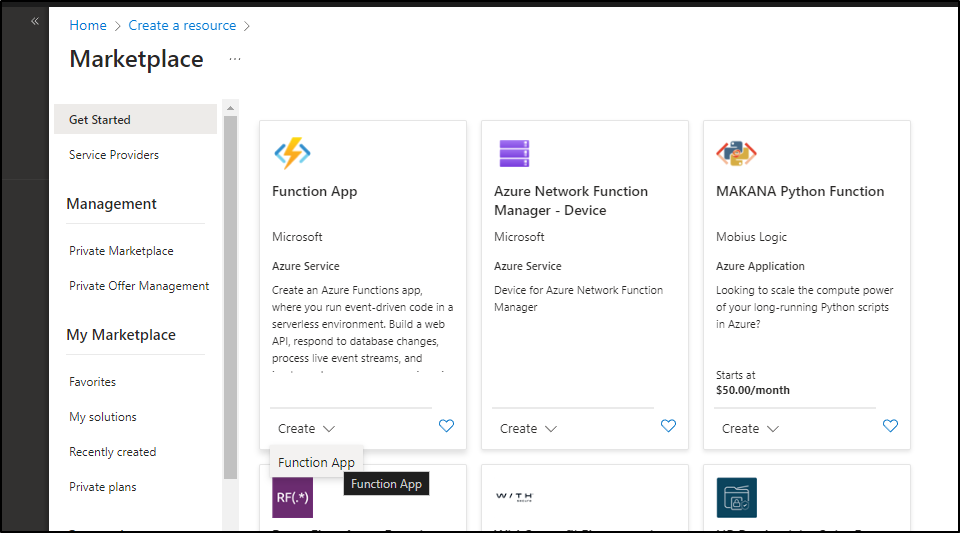Open Recently created
The height and width of the screenshot is (533, 960).
click(x=113, y=452)
